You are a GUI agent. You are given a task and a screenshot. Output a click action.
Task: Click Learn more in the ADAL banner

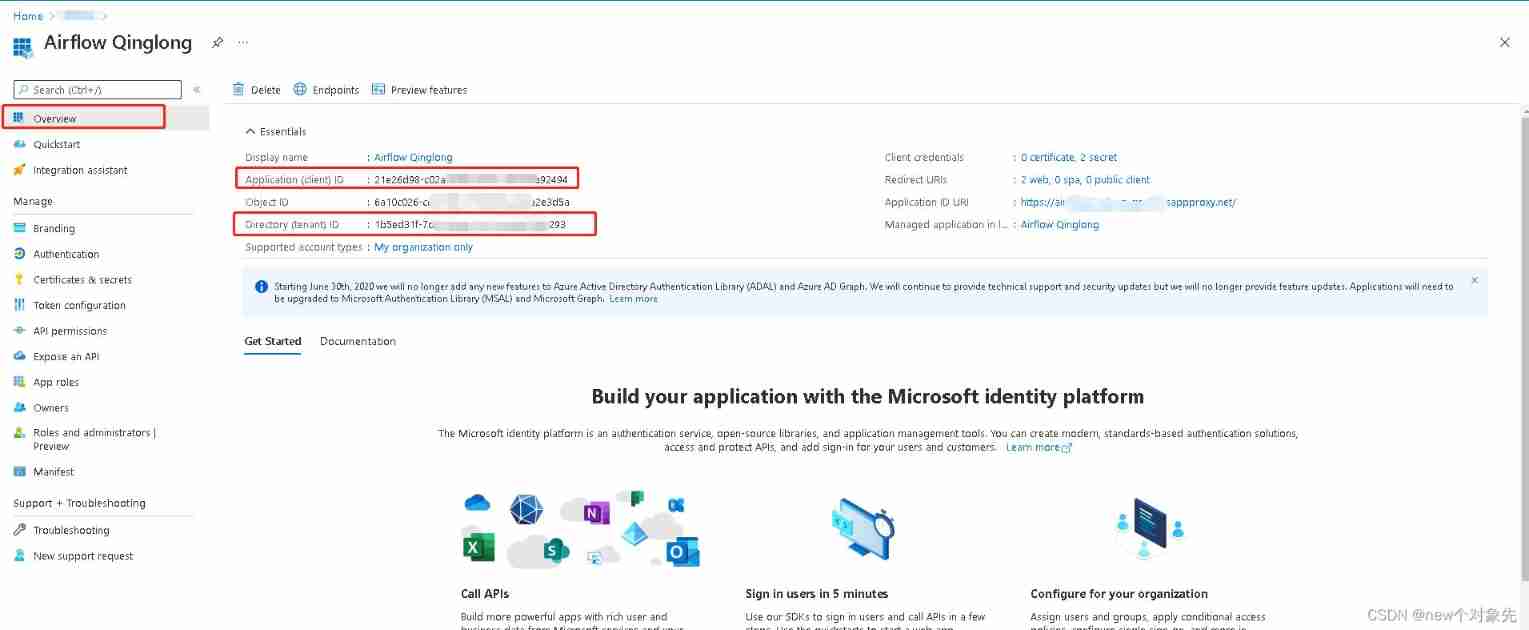pos(634,299)
